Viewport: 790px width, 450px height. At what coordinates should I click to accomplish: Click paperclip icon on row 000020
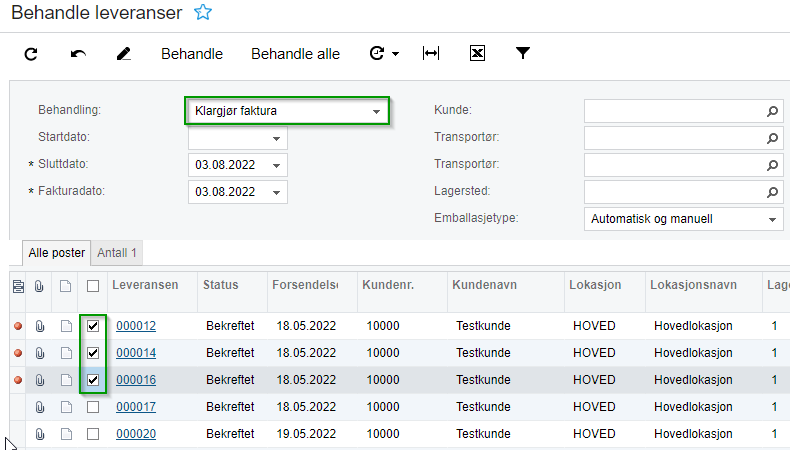pos(39,434)
